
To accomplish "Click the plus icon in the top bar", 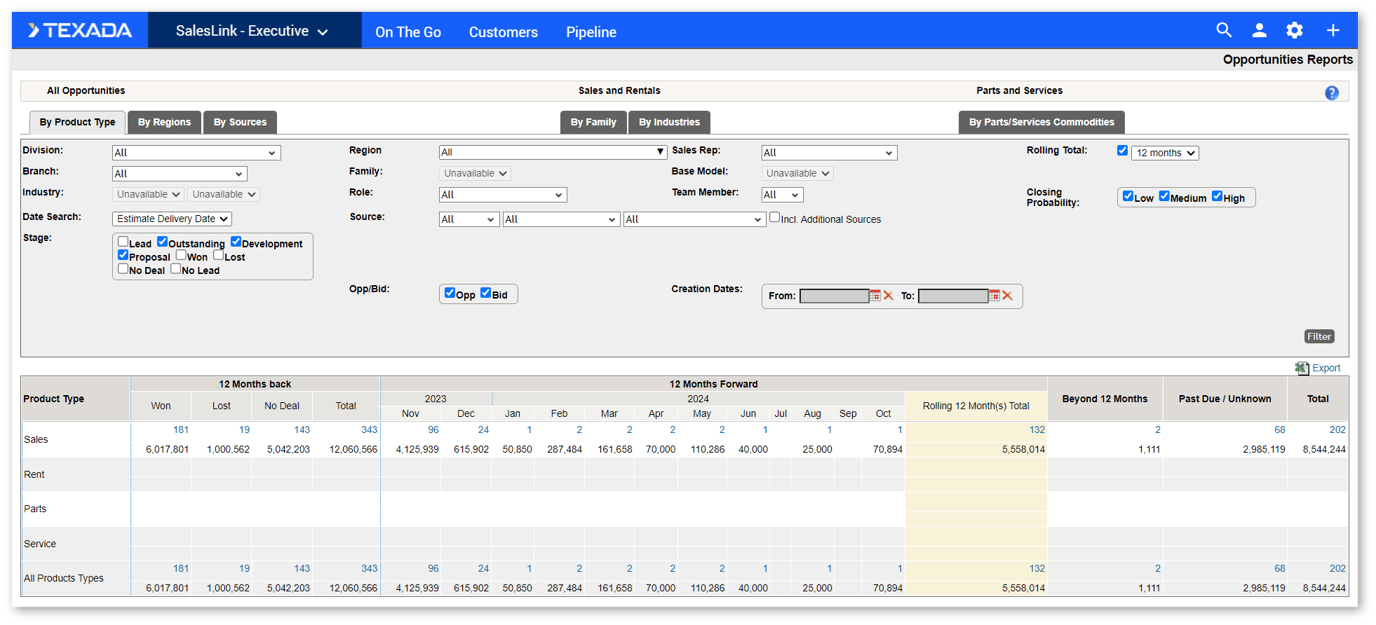I will 1332,30.
